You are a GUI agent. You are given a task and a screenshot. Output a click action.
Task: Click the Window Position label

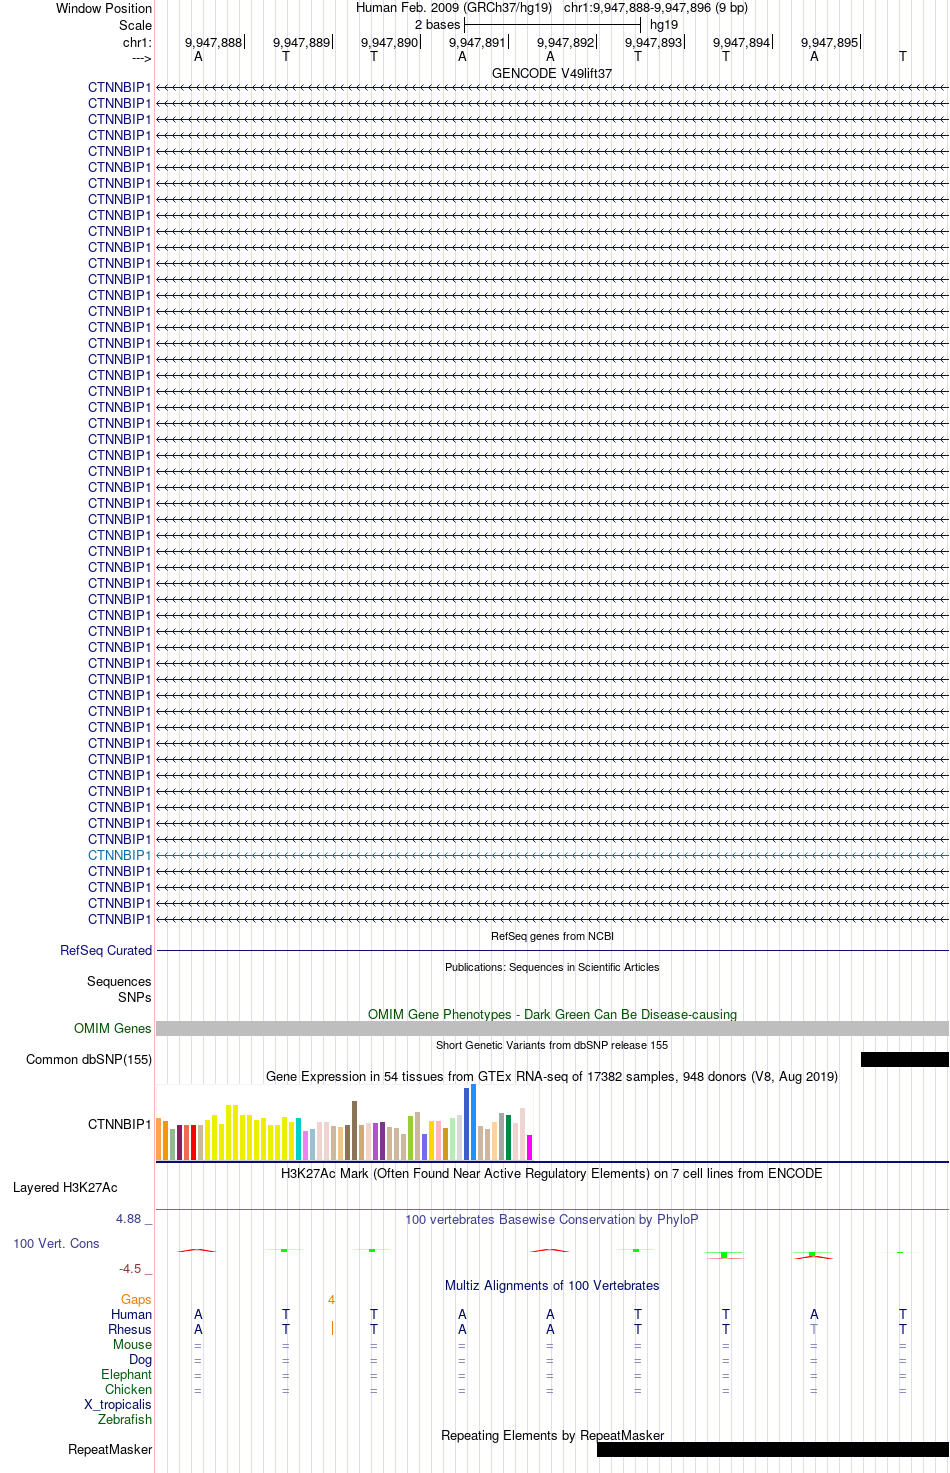click(x=104, y=8)
